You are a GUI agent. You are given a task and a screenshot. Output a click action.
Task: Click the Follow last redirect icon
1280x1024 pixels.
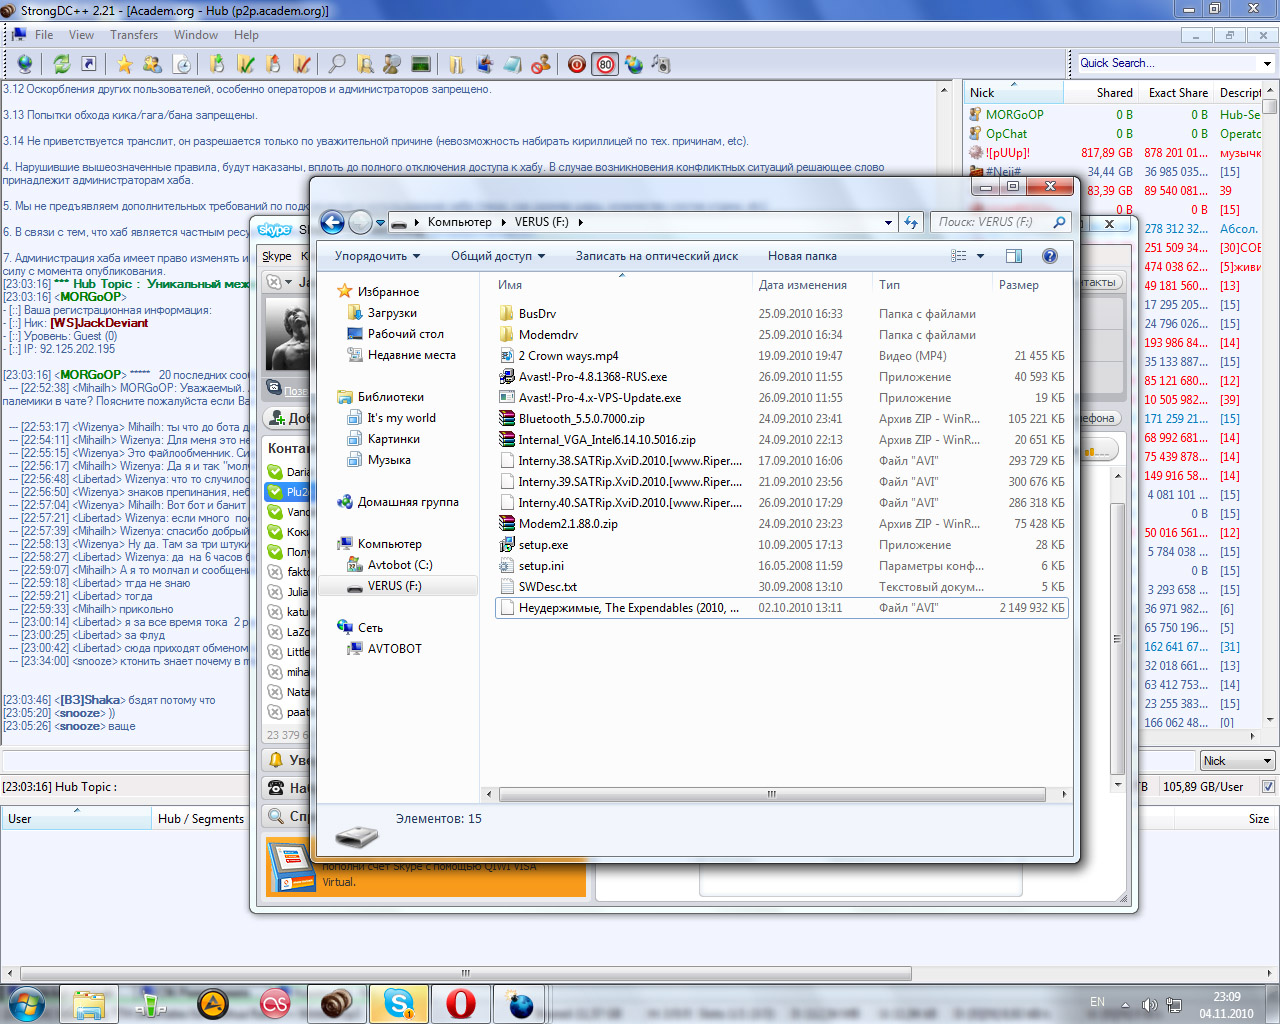click(x=89, y=64)
